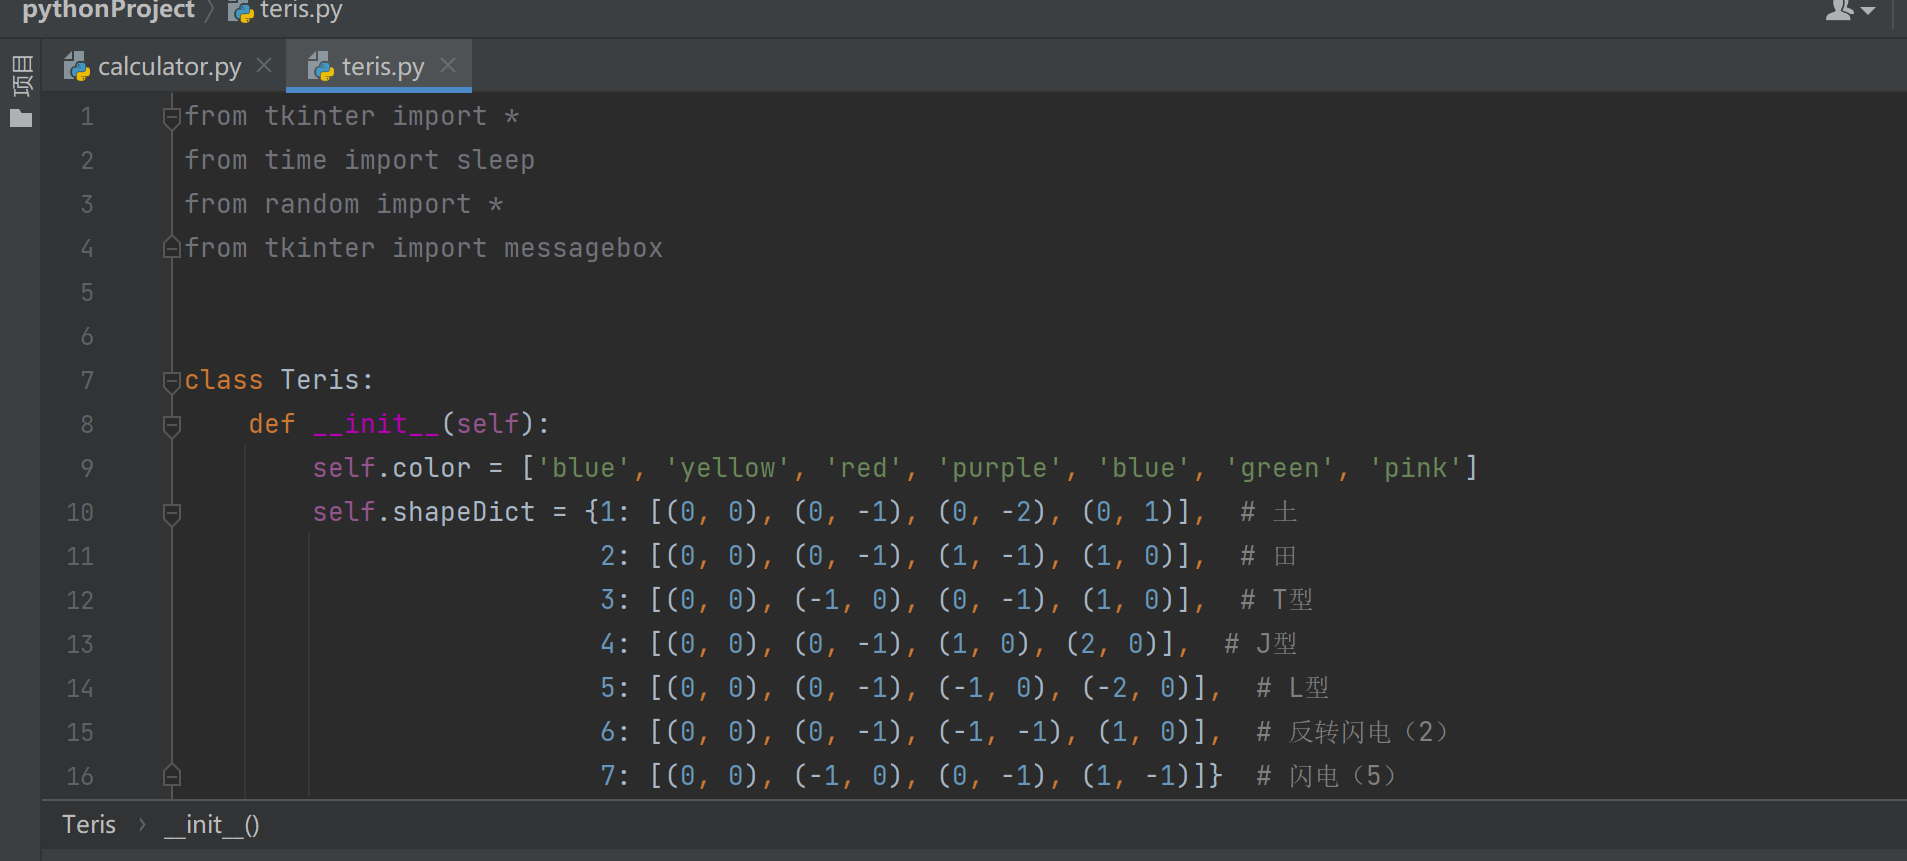
Task: Click the Python file icon on calculator.py tab
Action: (x=76, y=67)
